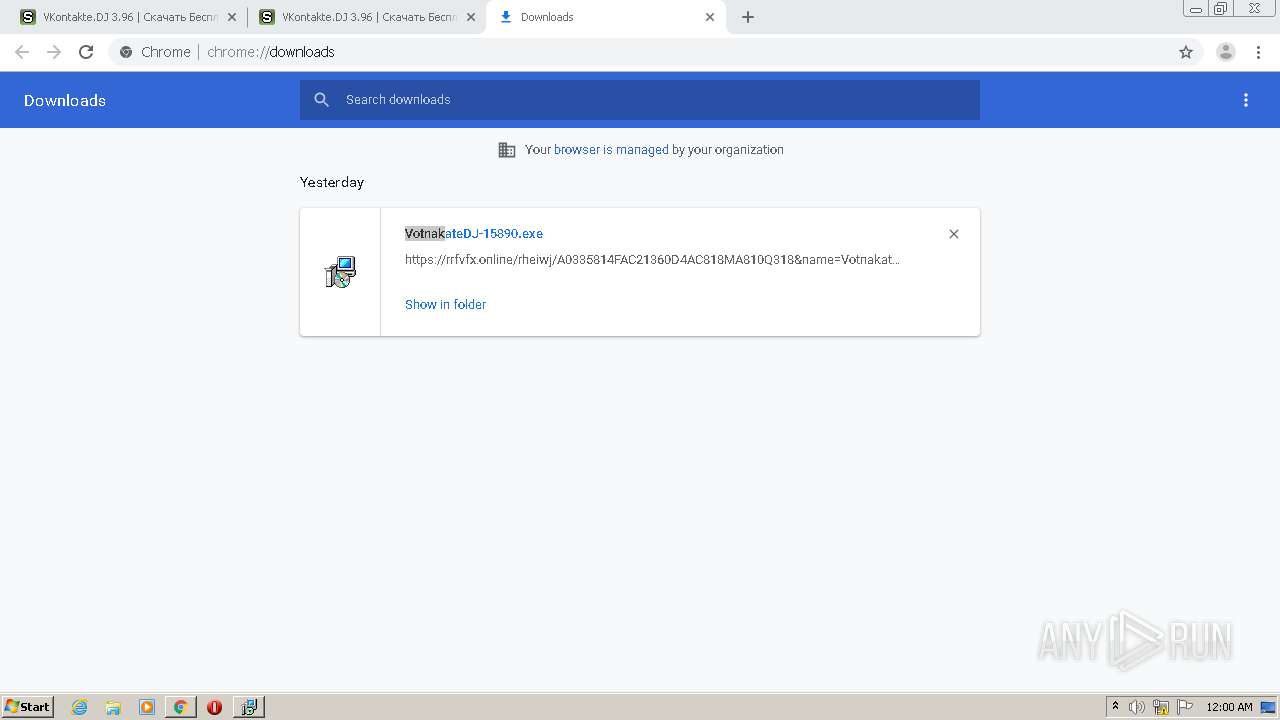Screen dimensions: 1280x720
Task: Close the second VKontakte.DJ tab
Action: pos(471,17)
